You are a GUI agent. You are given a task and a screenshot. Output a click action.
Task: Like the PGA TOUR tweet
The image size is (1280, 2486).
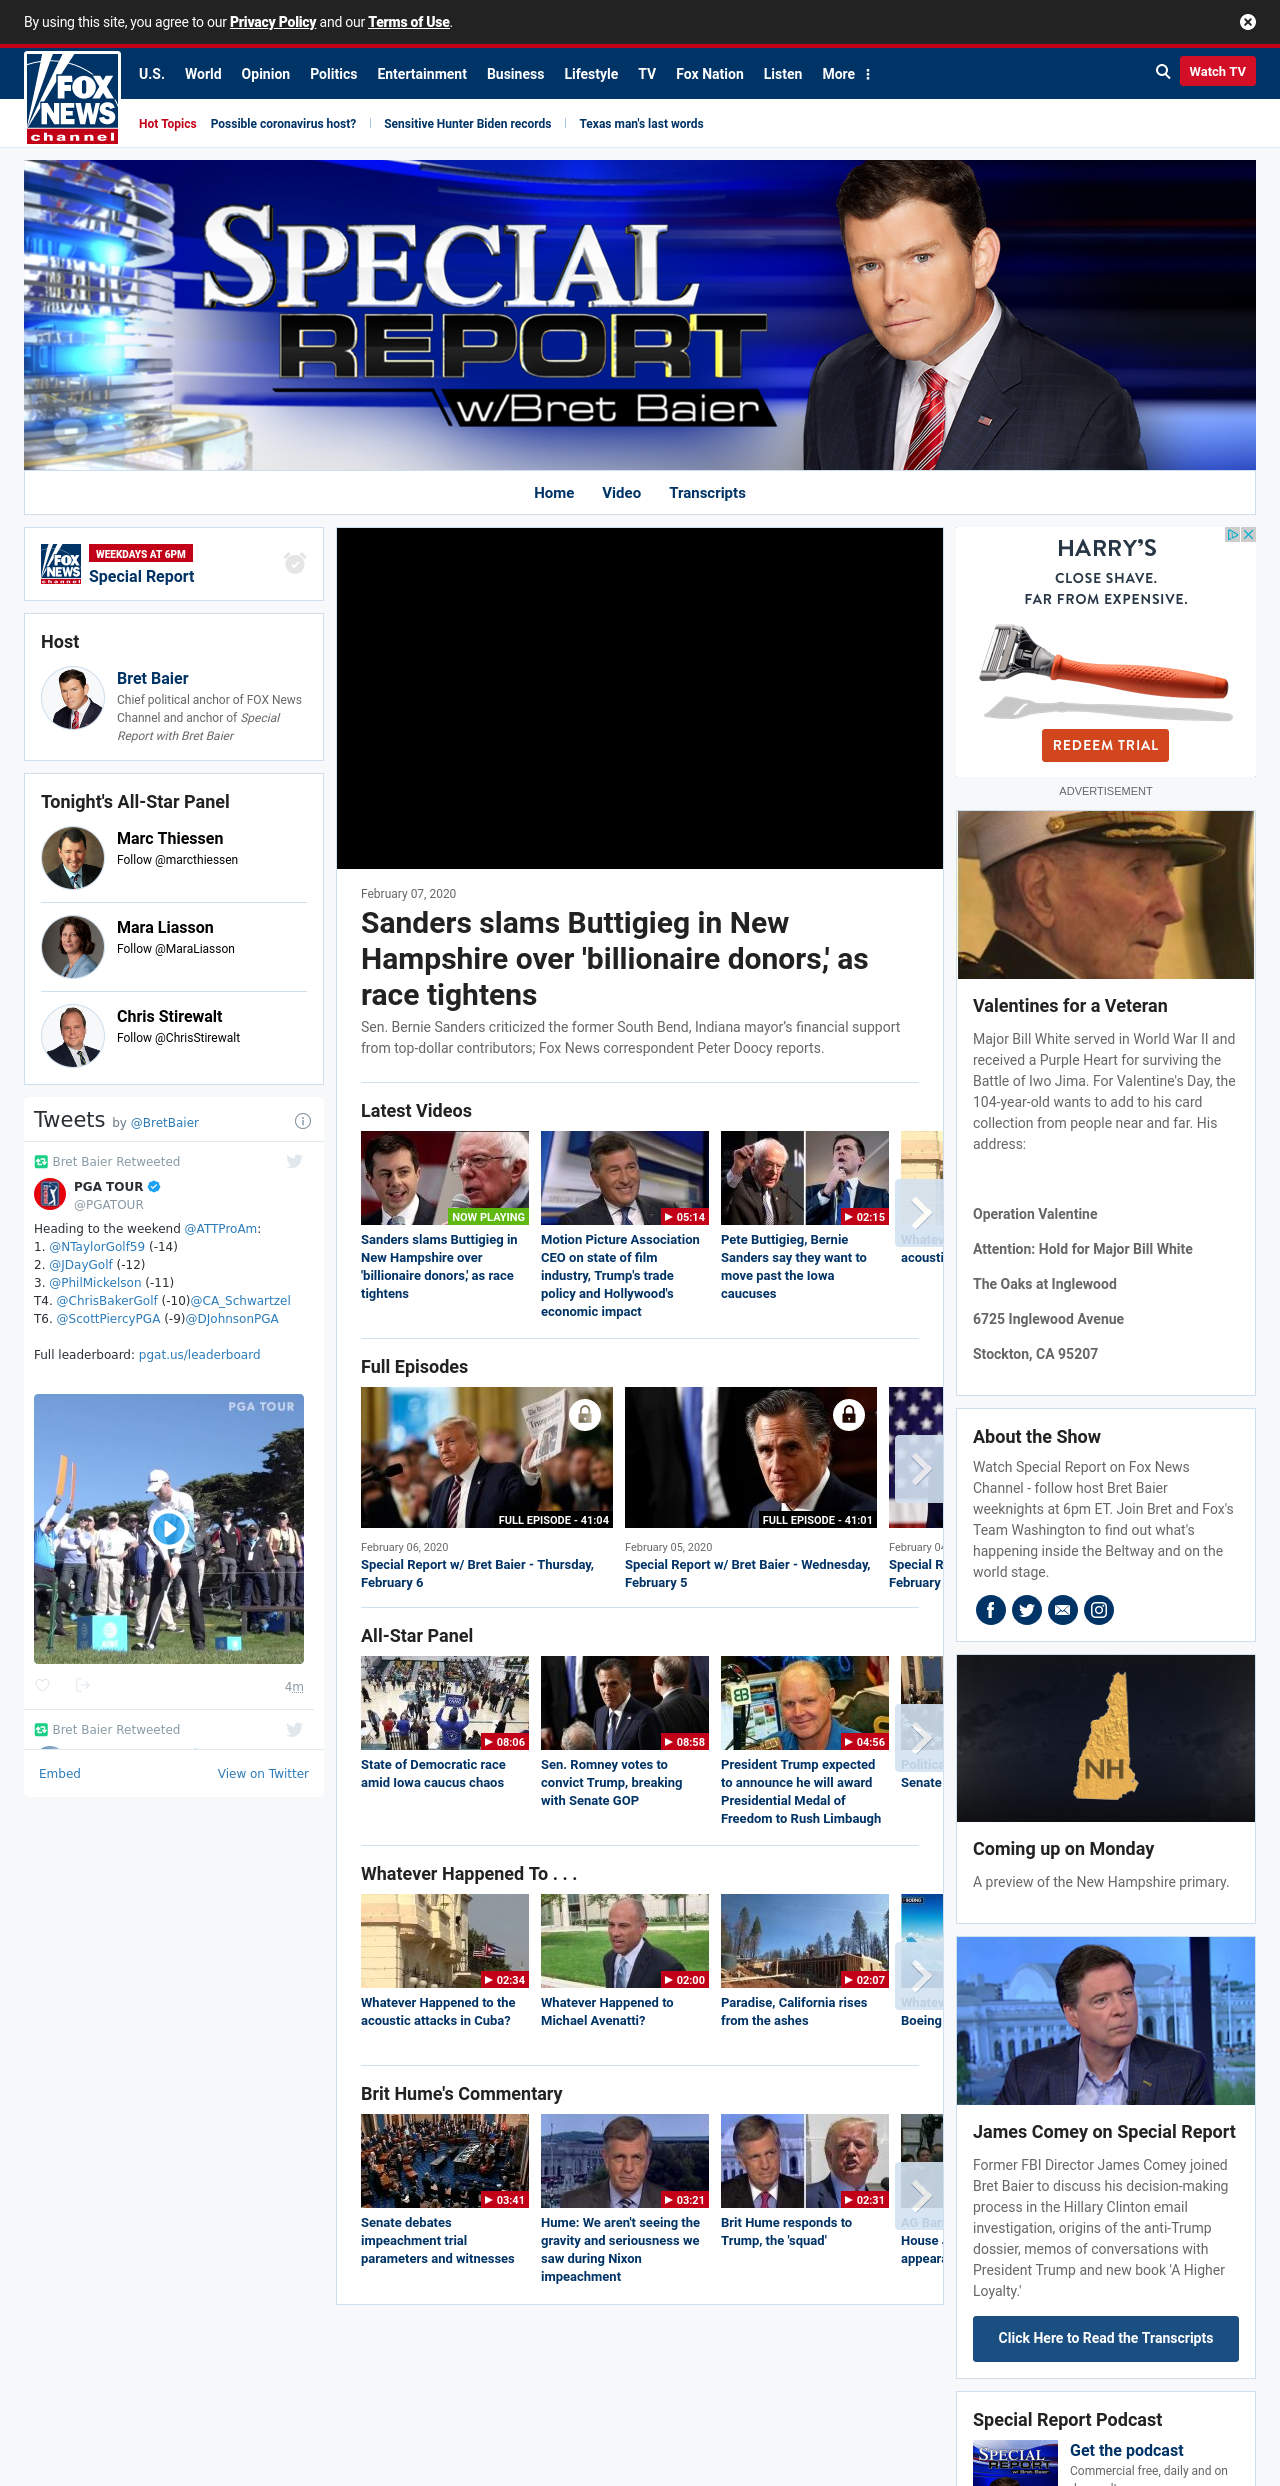[x=42, y=1685]
